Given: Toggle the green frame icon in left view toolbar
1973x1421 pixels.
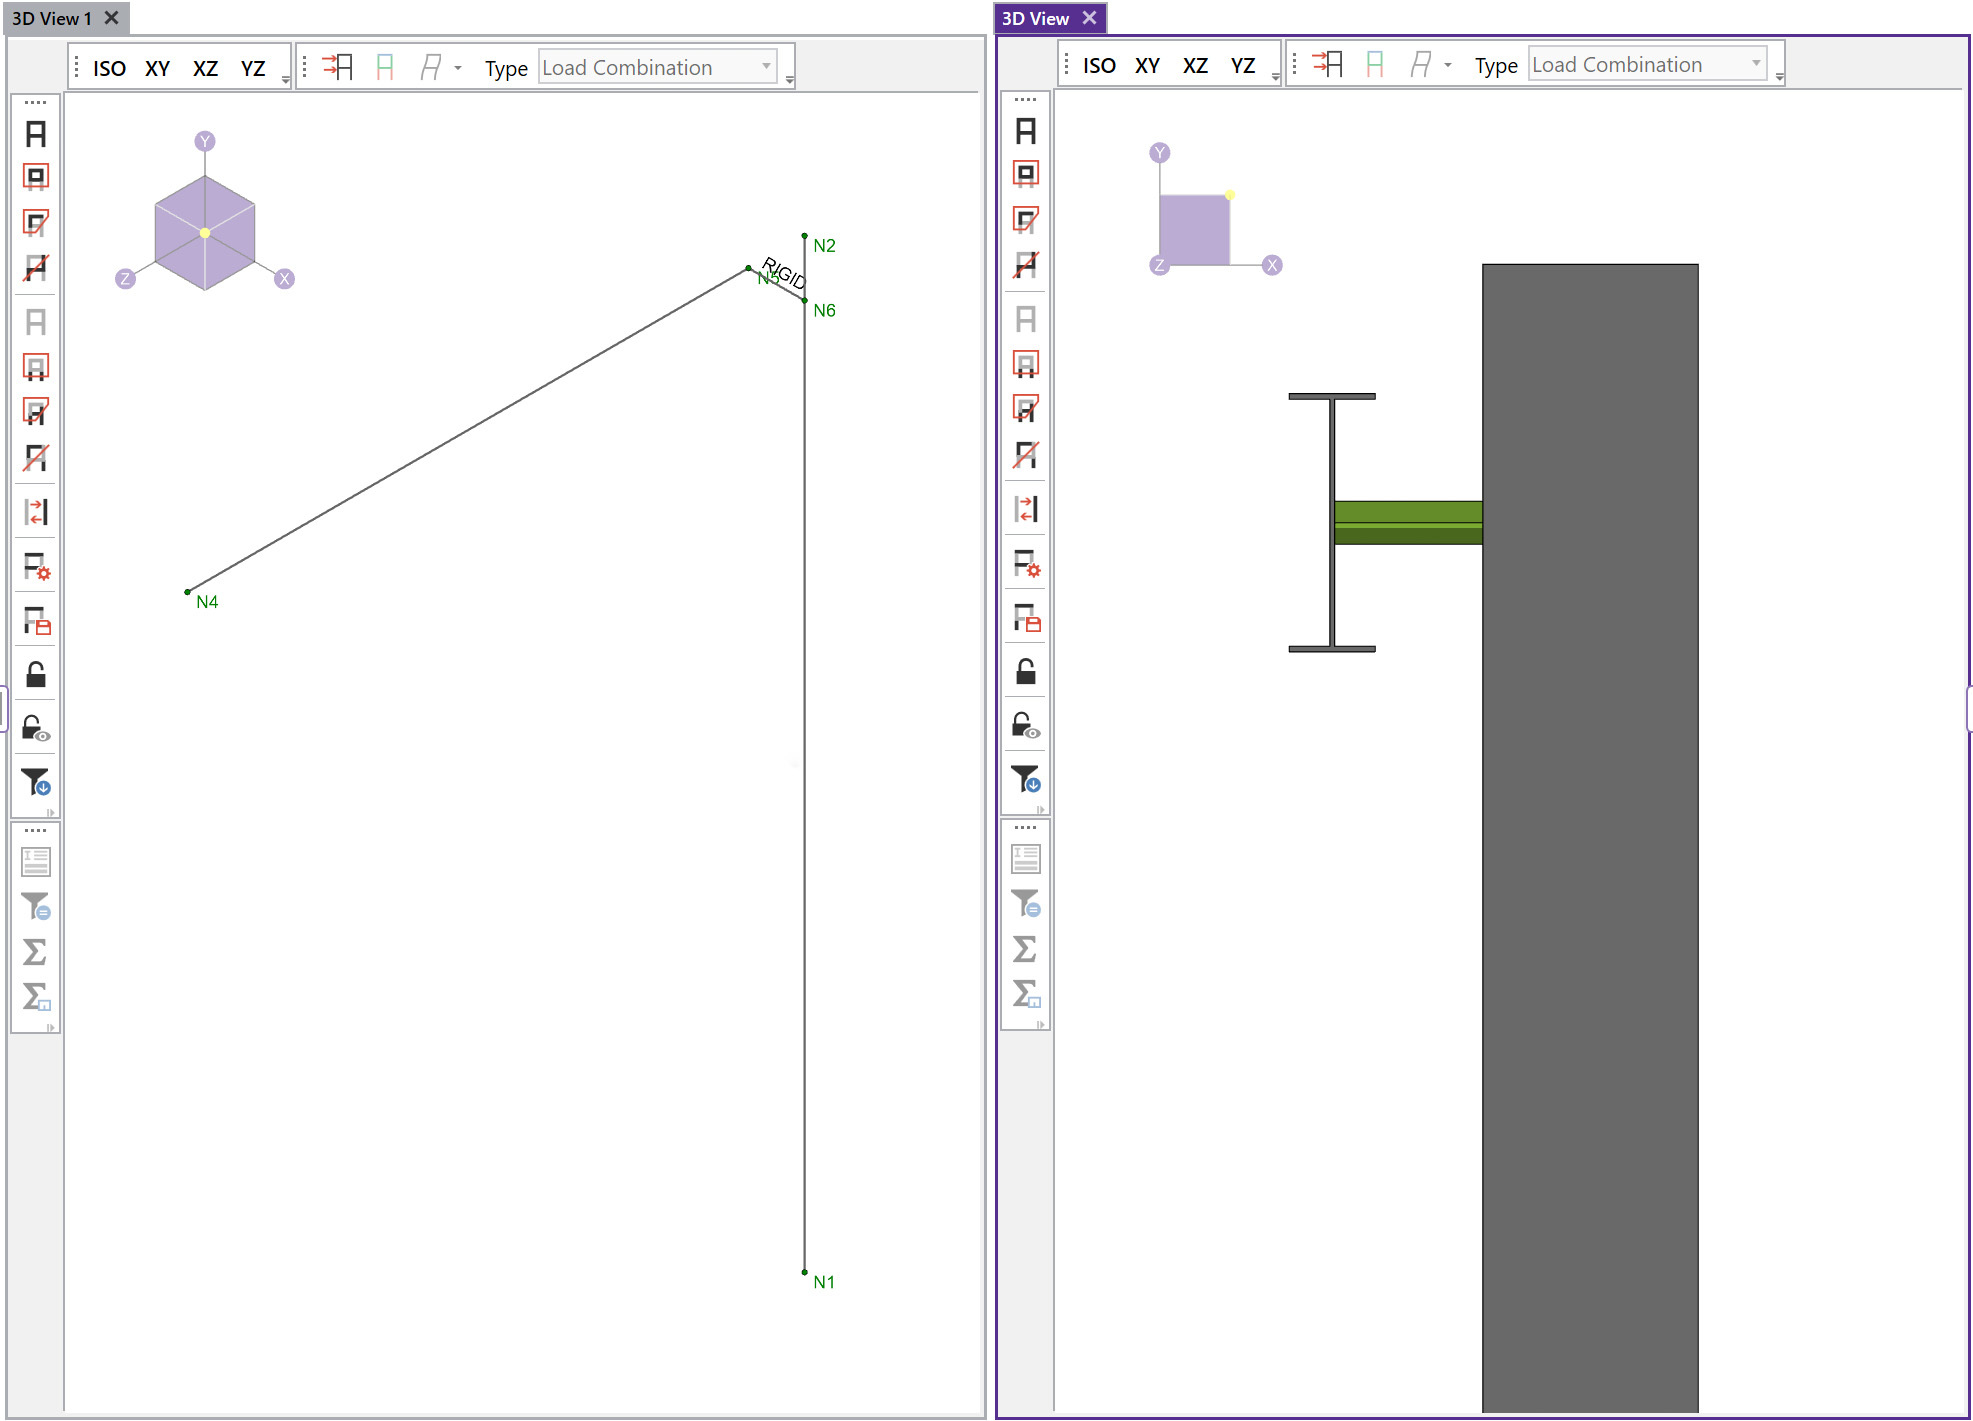Looking at the screenshot, I should [384, 67].
